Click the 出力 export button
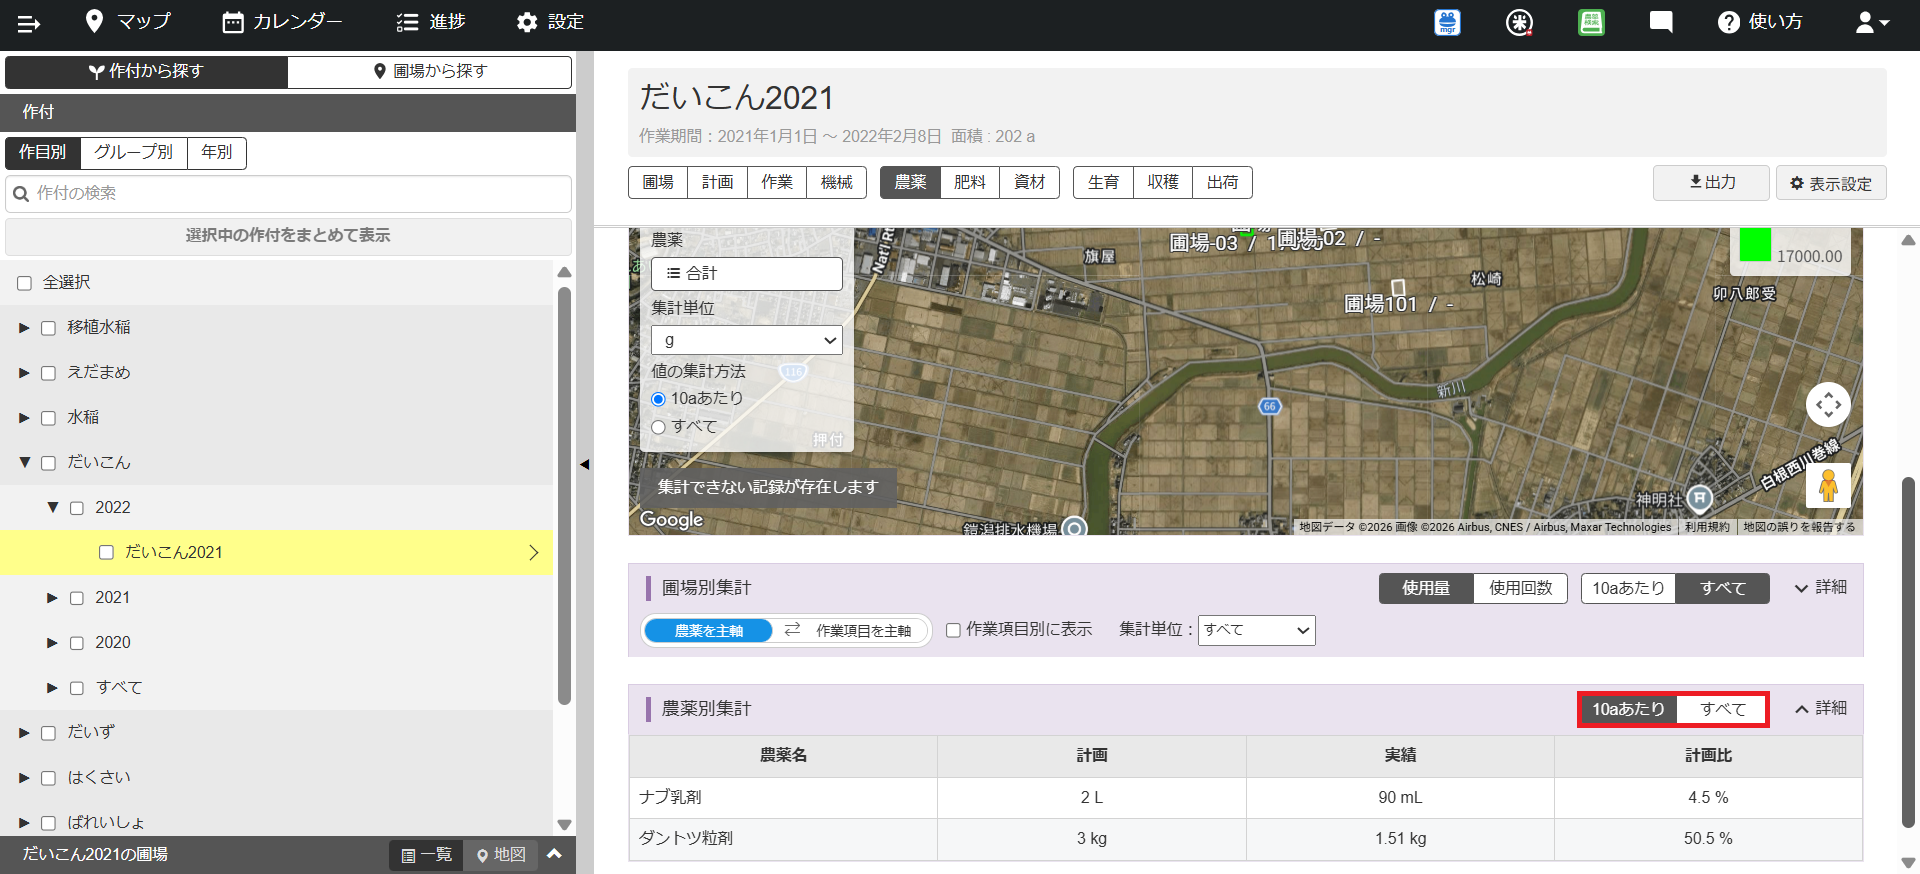This screenshot has height=874, width=1920. click(x=1711, y=183)
